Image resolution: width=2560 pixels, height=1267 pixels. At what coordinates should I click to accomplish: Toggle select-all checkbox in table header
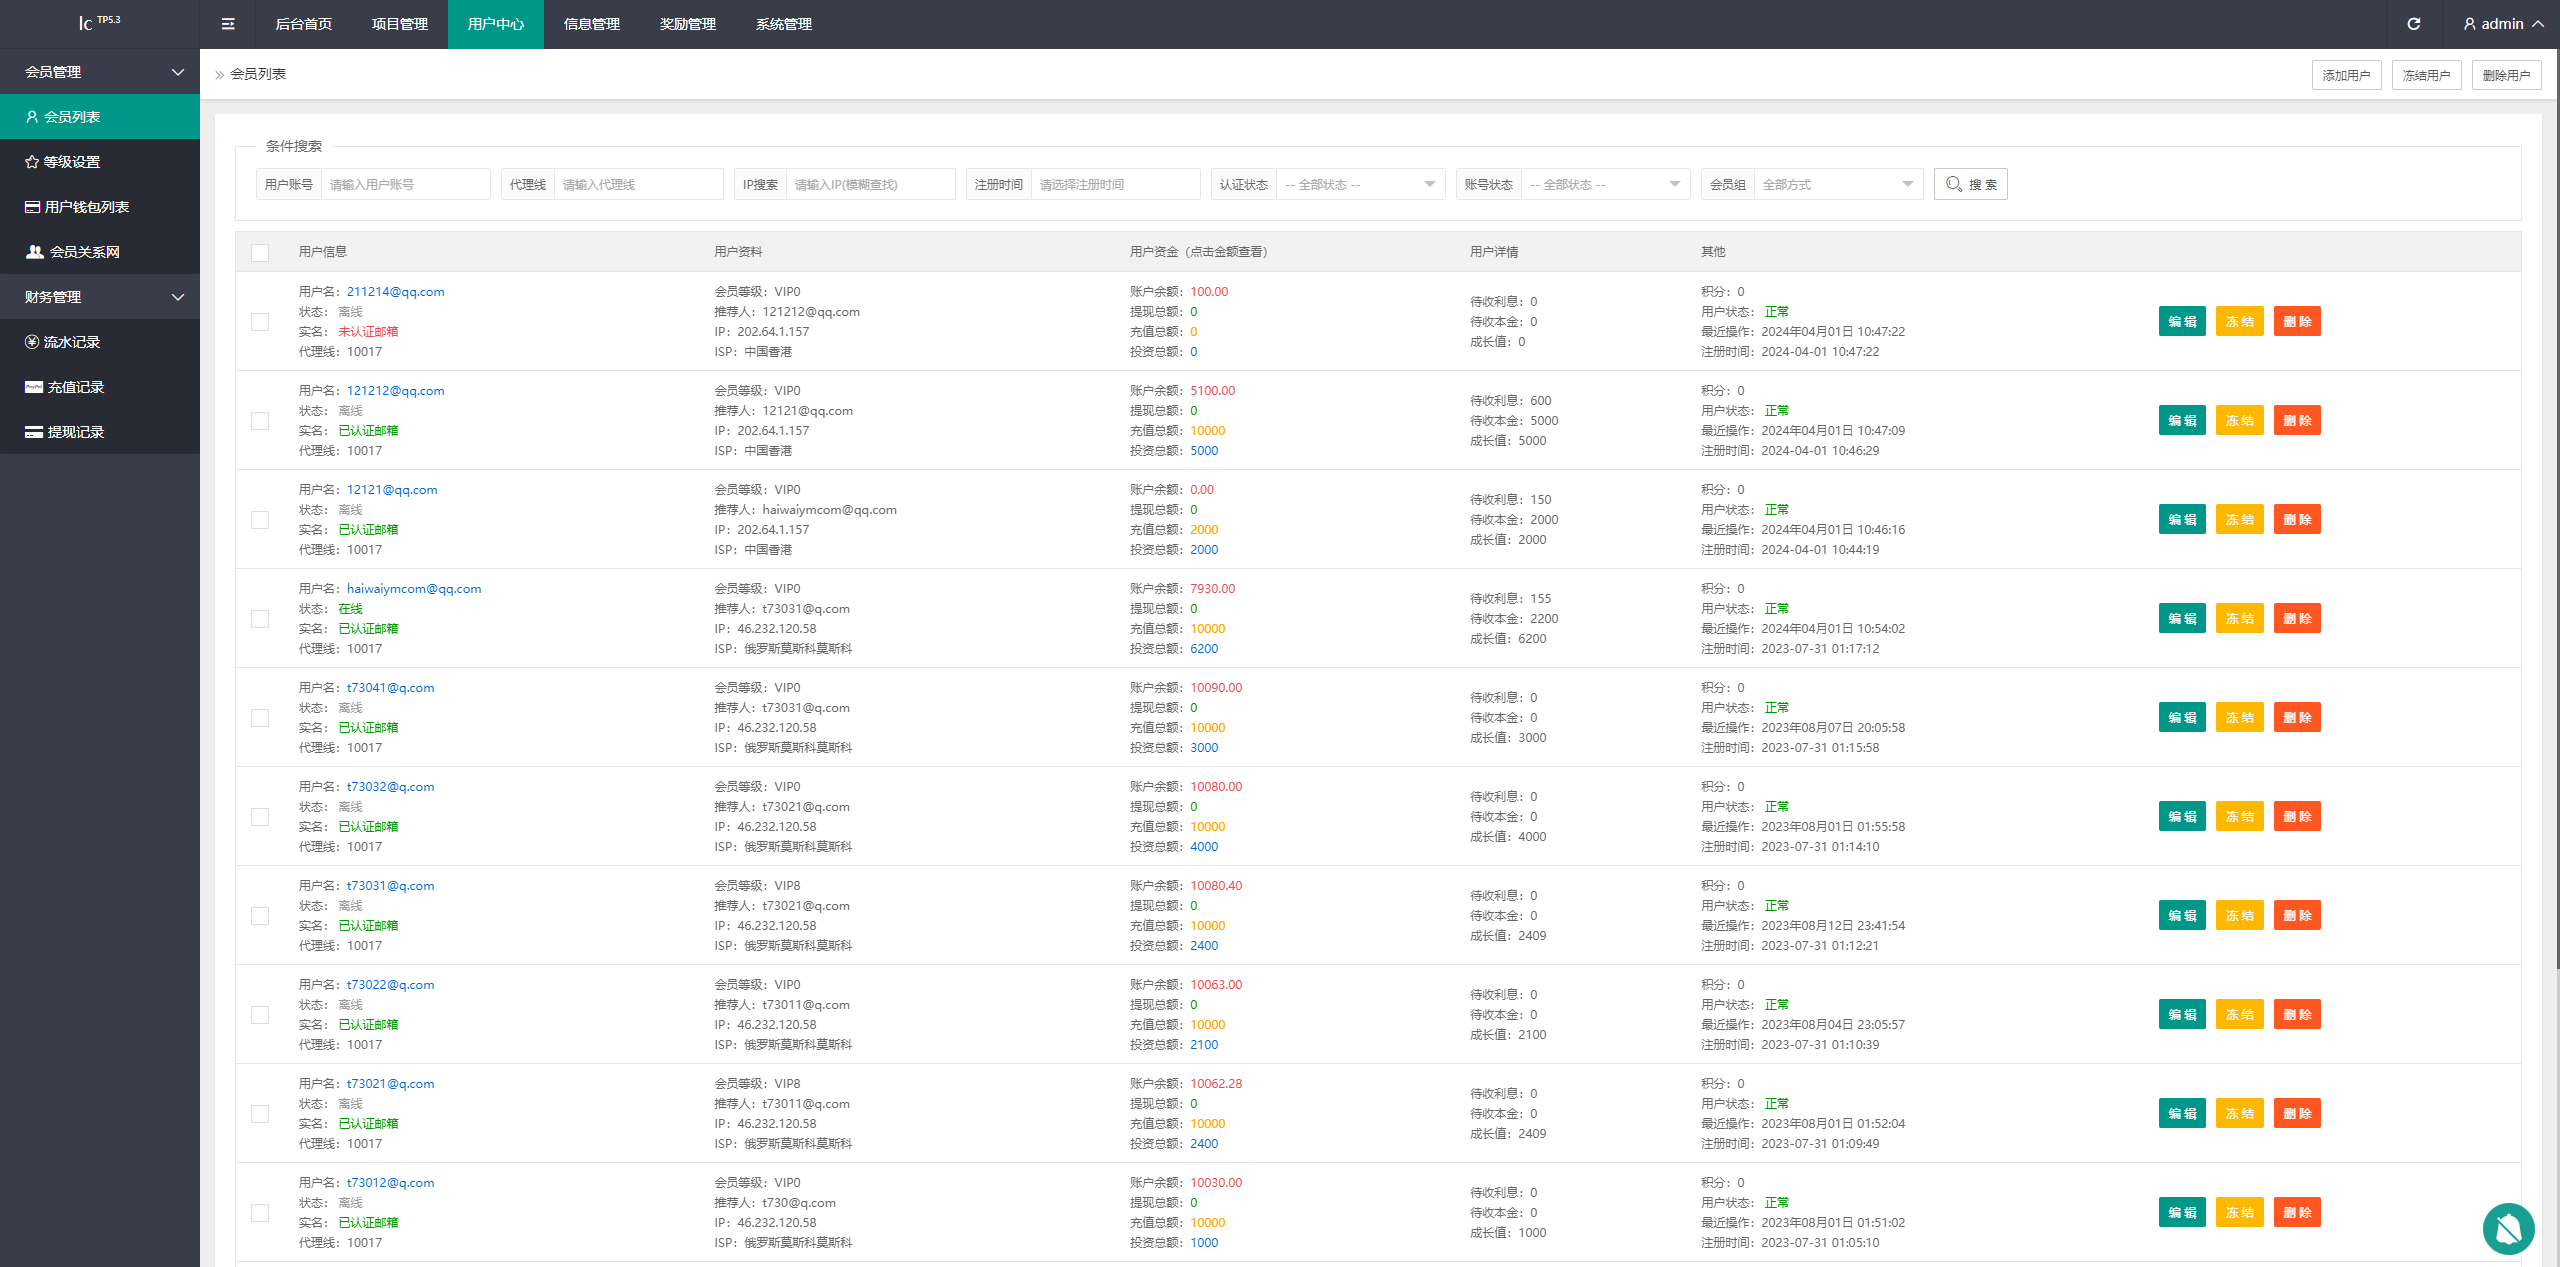click(x=260, y=252)
